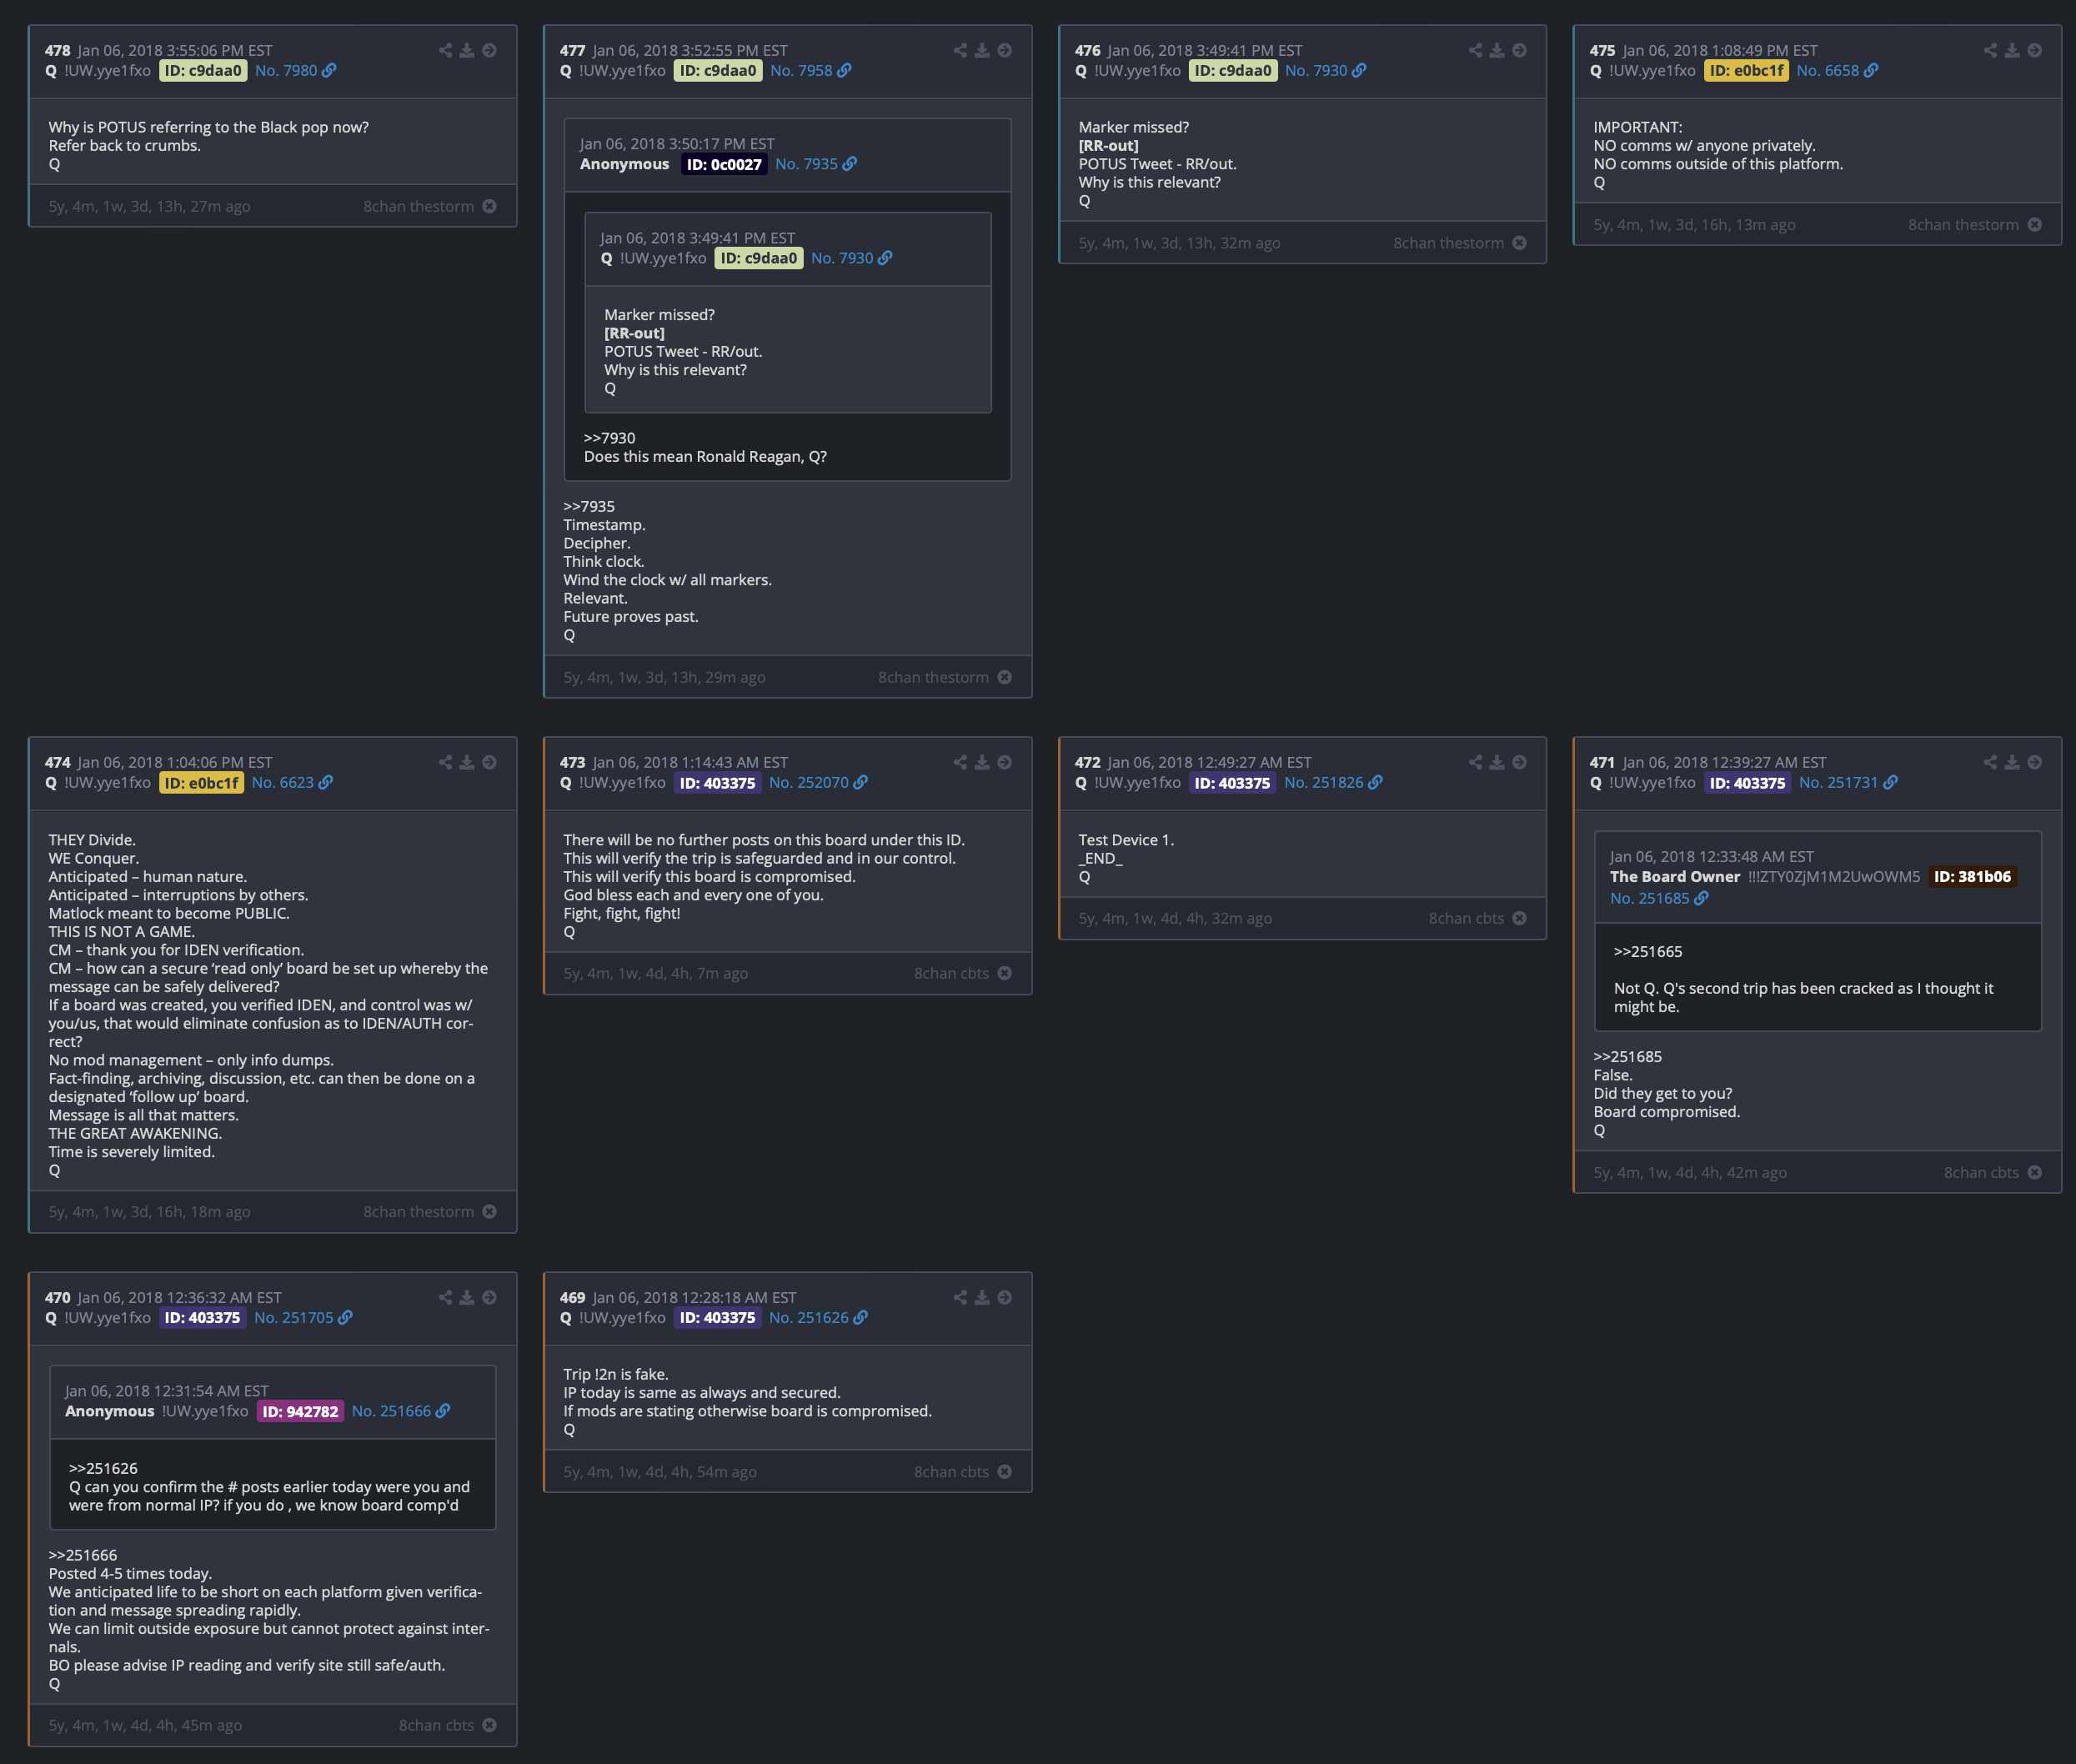Screen dimensions: 2076x1764
Task: Download post 472 with download icon
Action: click(x=1497, y=762)
